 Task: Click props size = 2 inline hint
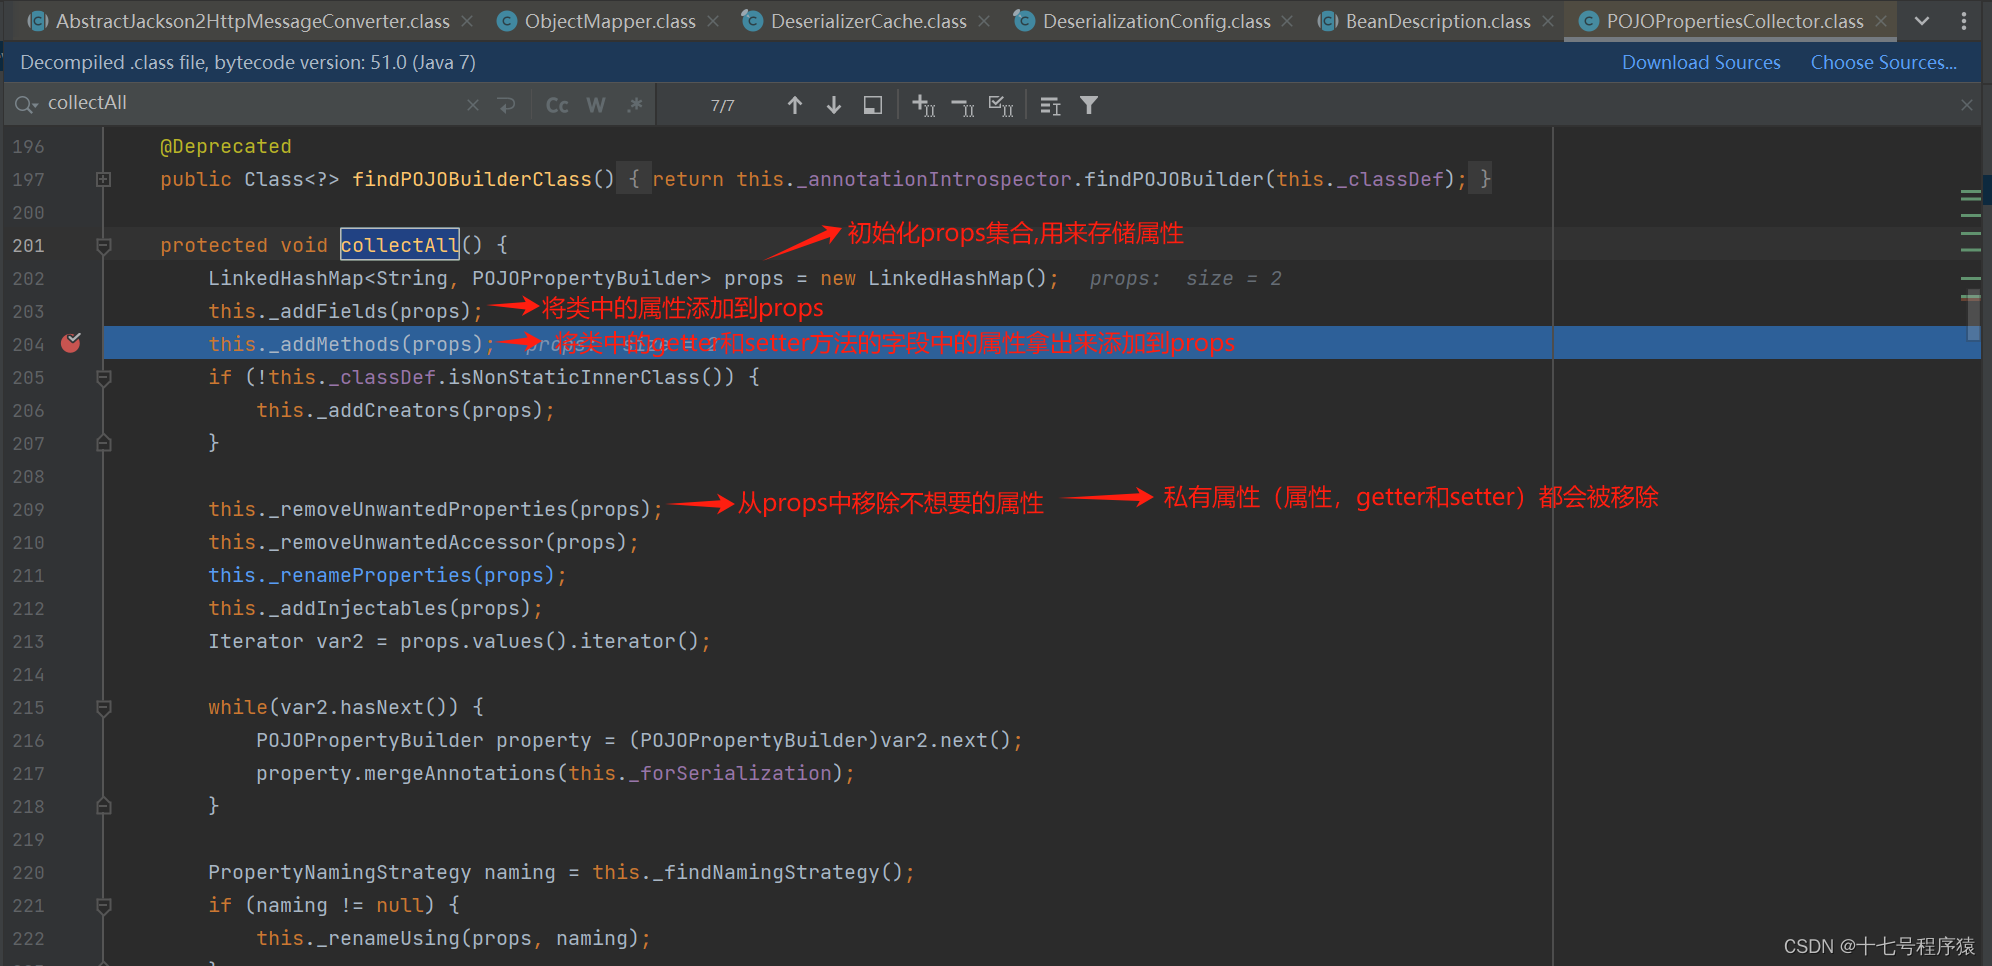coord(1185,278)
